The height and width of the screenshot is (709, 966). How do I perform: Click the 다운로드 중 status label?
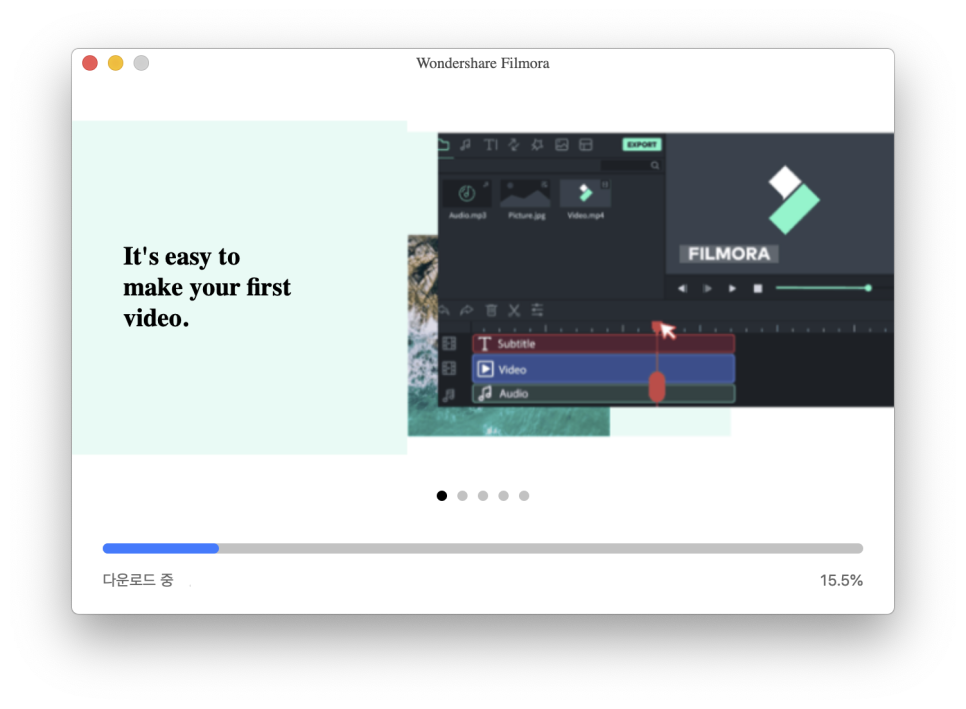click(138, 580)
